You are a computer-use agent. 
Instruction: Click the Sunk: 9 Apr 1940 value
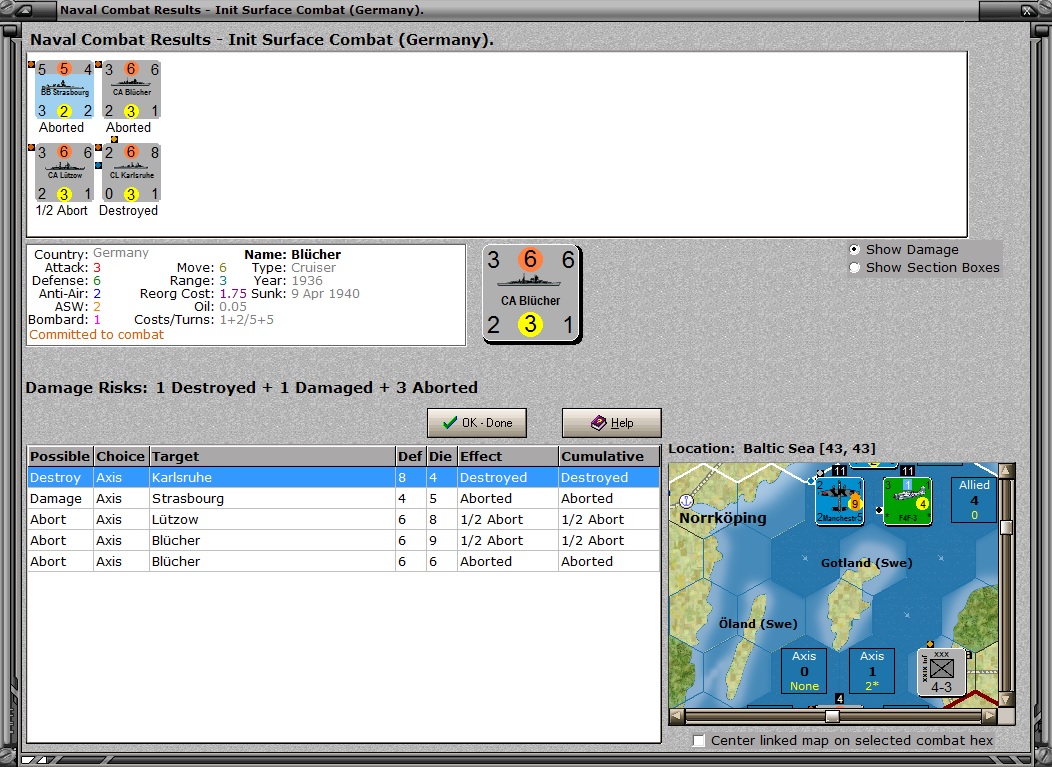click(325, 294)
